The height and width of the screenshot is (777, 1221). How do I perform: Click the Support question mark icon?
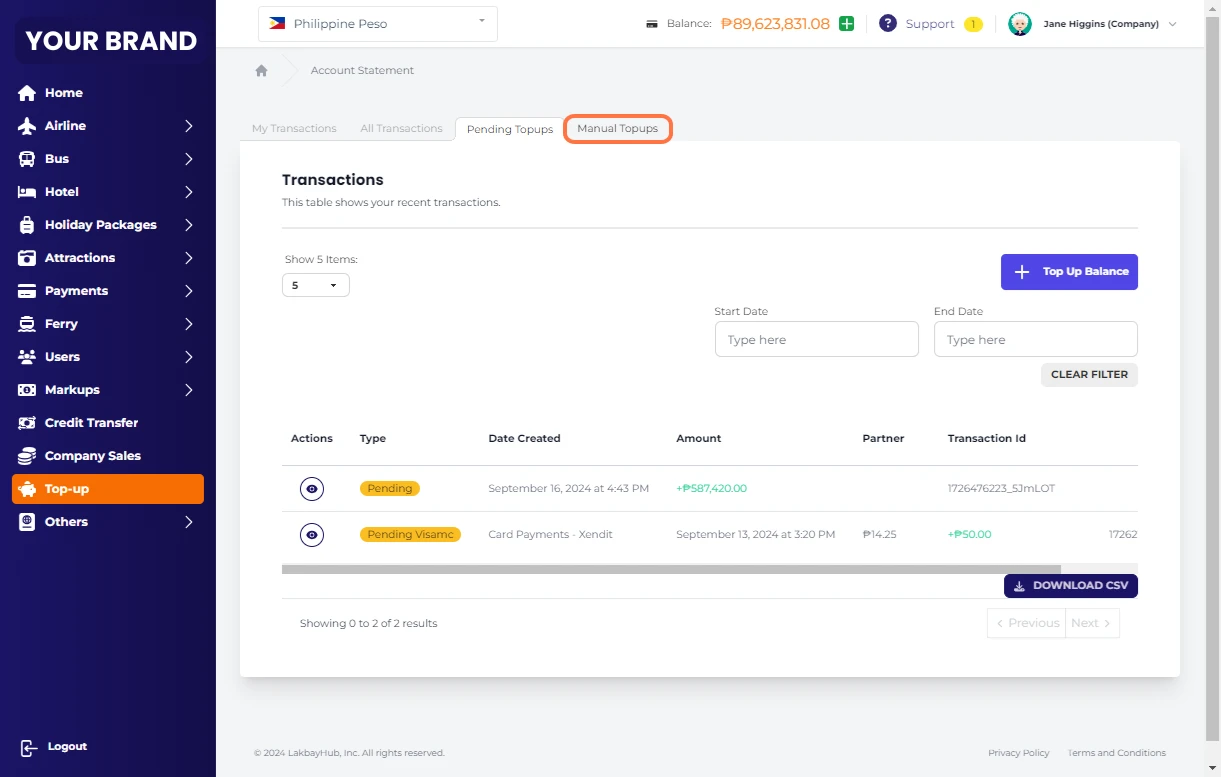[887, 24]
